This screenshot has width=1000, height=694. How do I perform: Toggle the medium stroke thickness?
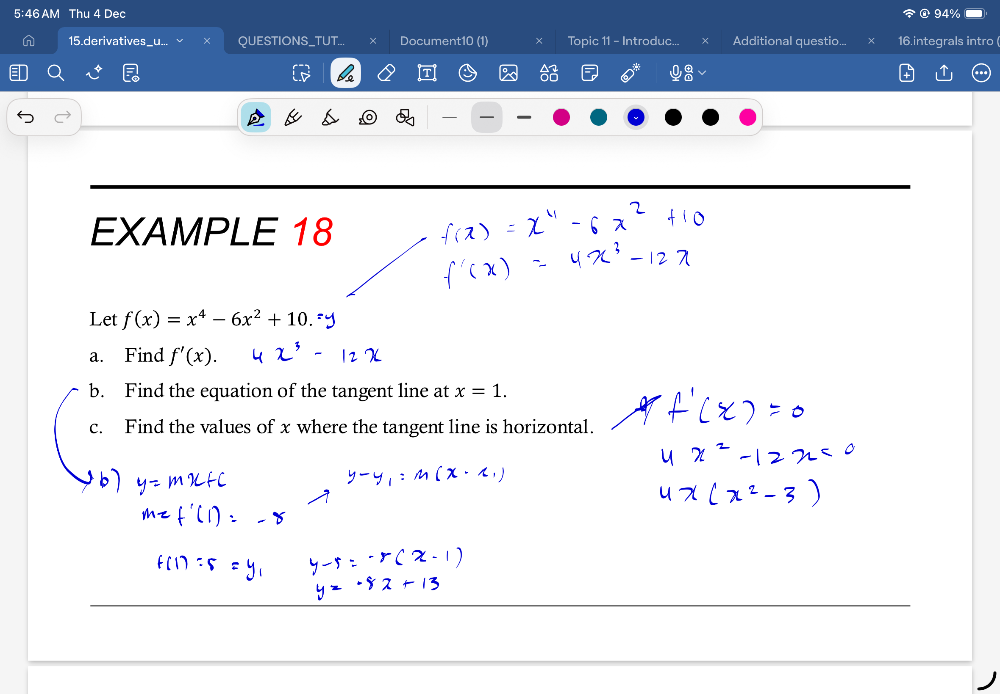pos(486,117)
